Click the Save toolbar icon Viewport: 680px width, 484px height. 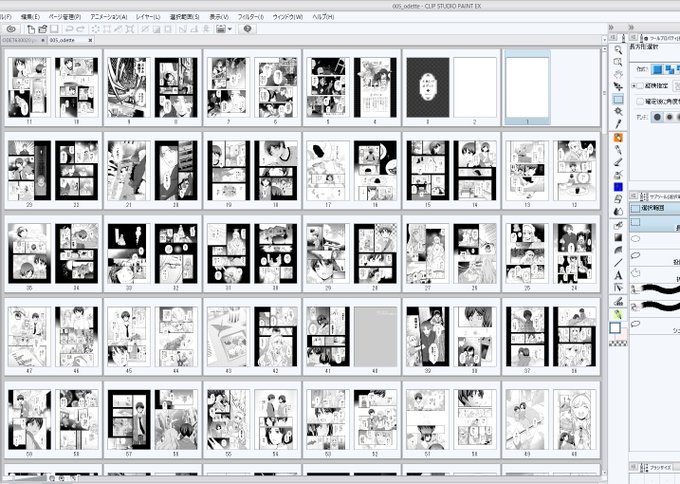[54, 29]
